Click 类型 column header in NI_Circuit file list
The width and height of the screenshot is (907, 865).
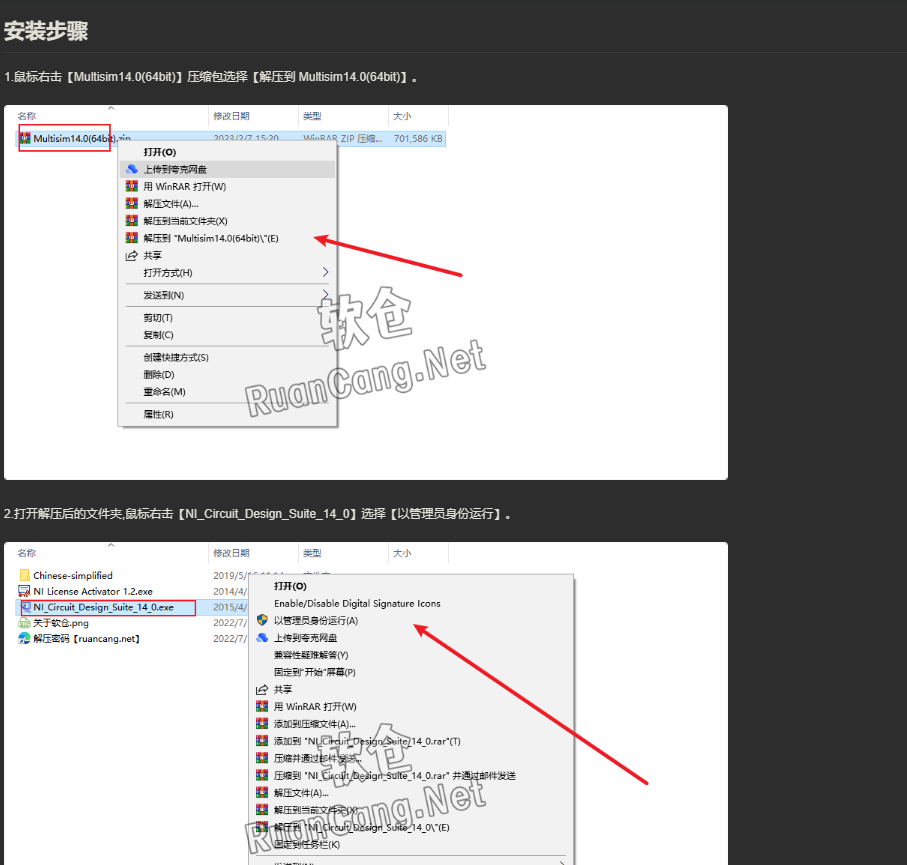click(x=312, y=553)
